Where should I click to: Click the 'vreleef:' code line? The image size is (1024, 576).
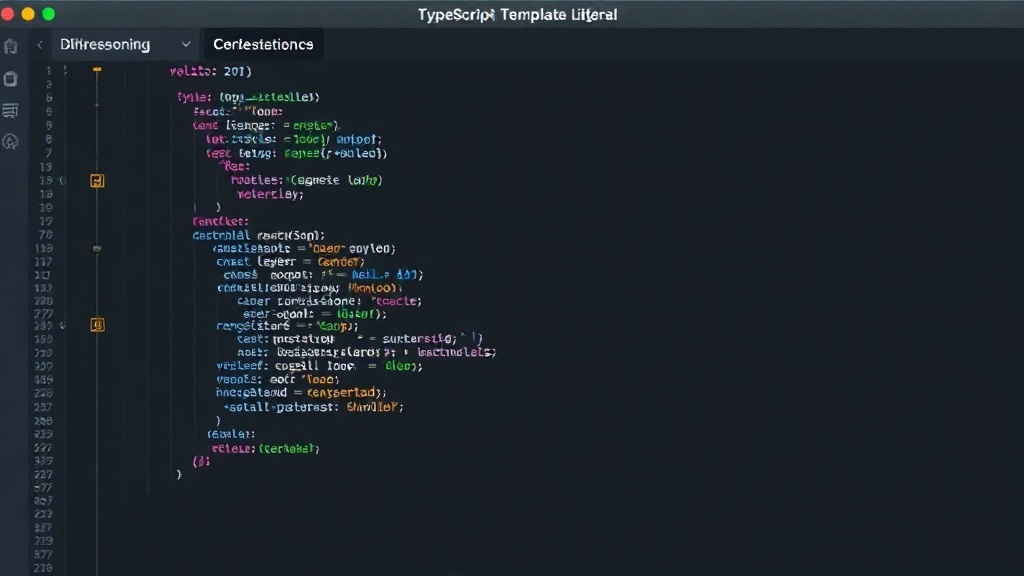[319, 366]
